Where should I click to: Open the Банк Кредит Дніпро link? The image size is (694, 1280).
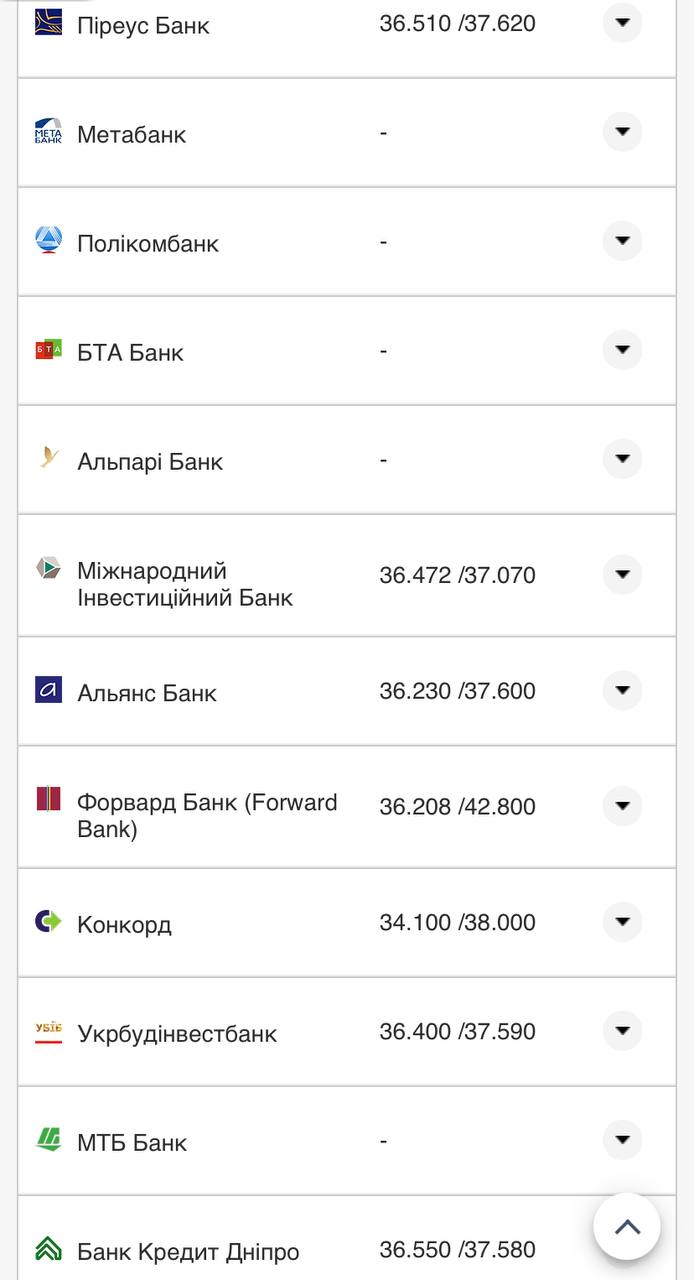[x=188, y=1251]
